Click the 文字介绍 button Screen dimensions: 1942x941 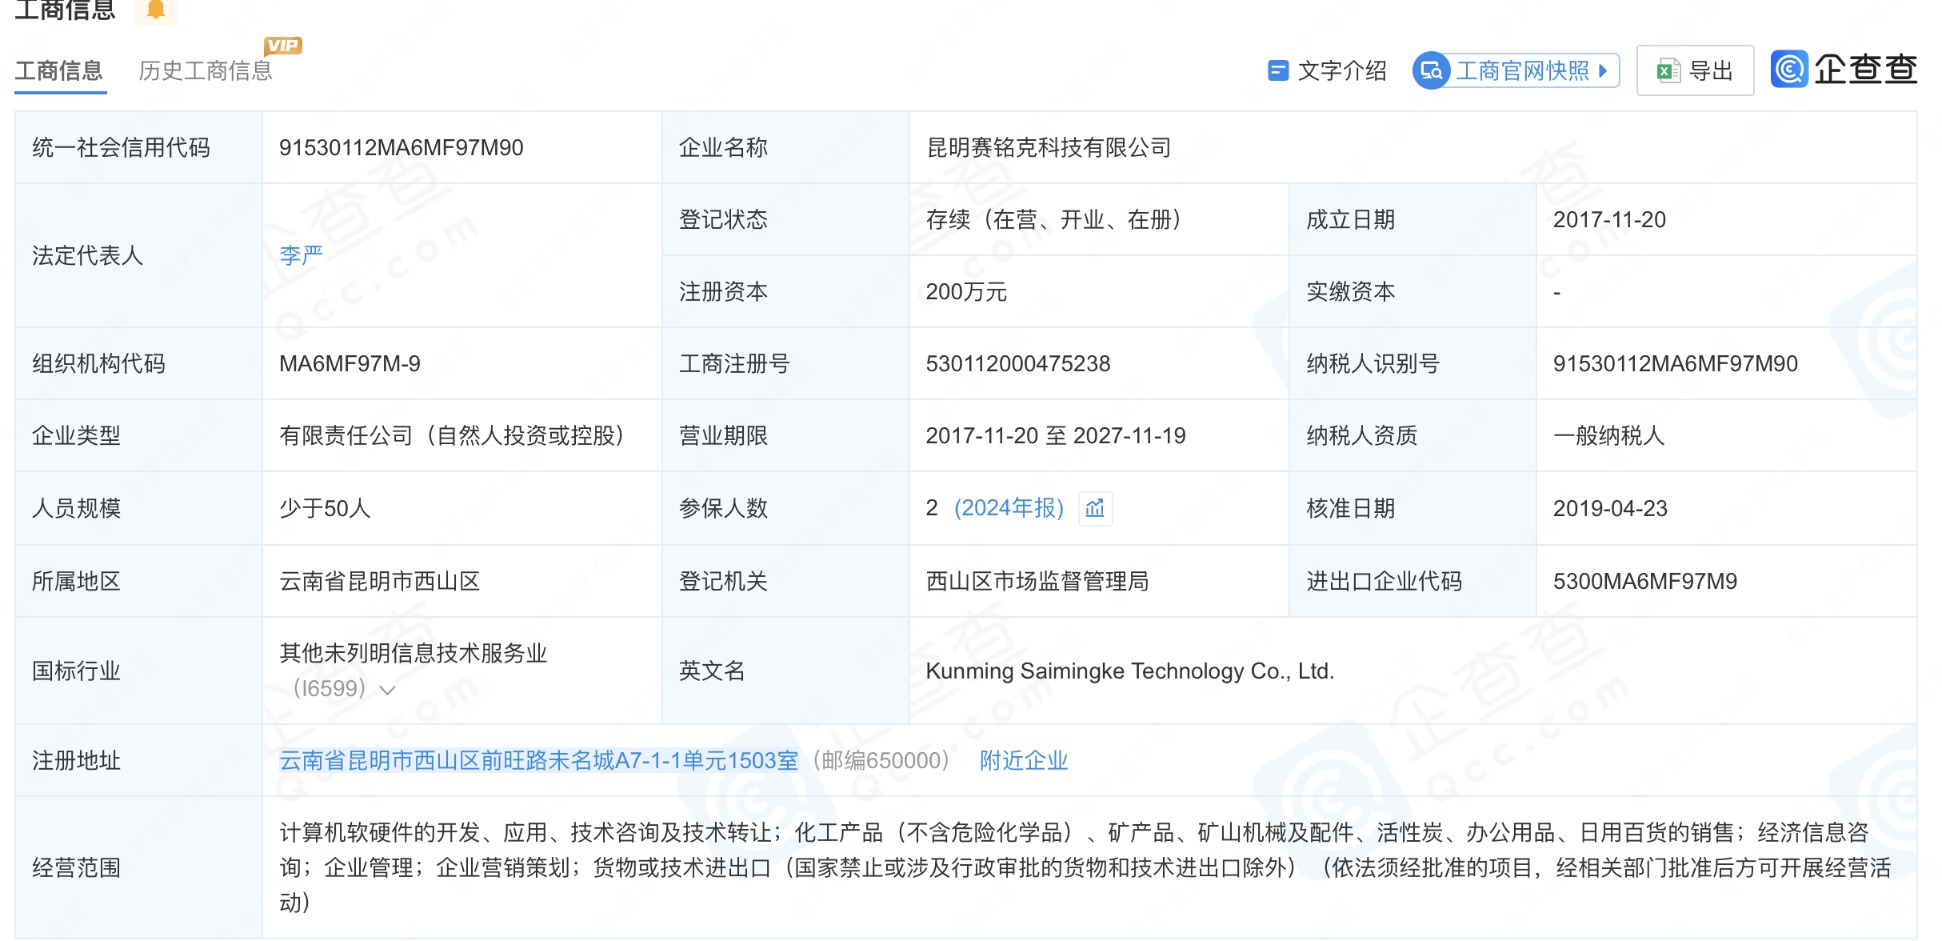click(1327, 71)
